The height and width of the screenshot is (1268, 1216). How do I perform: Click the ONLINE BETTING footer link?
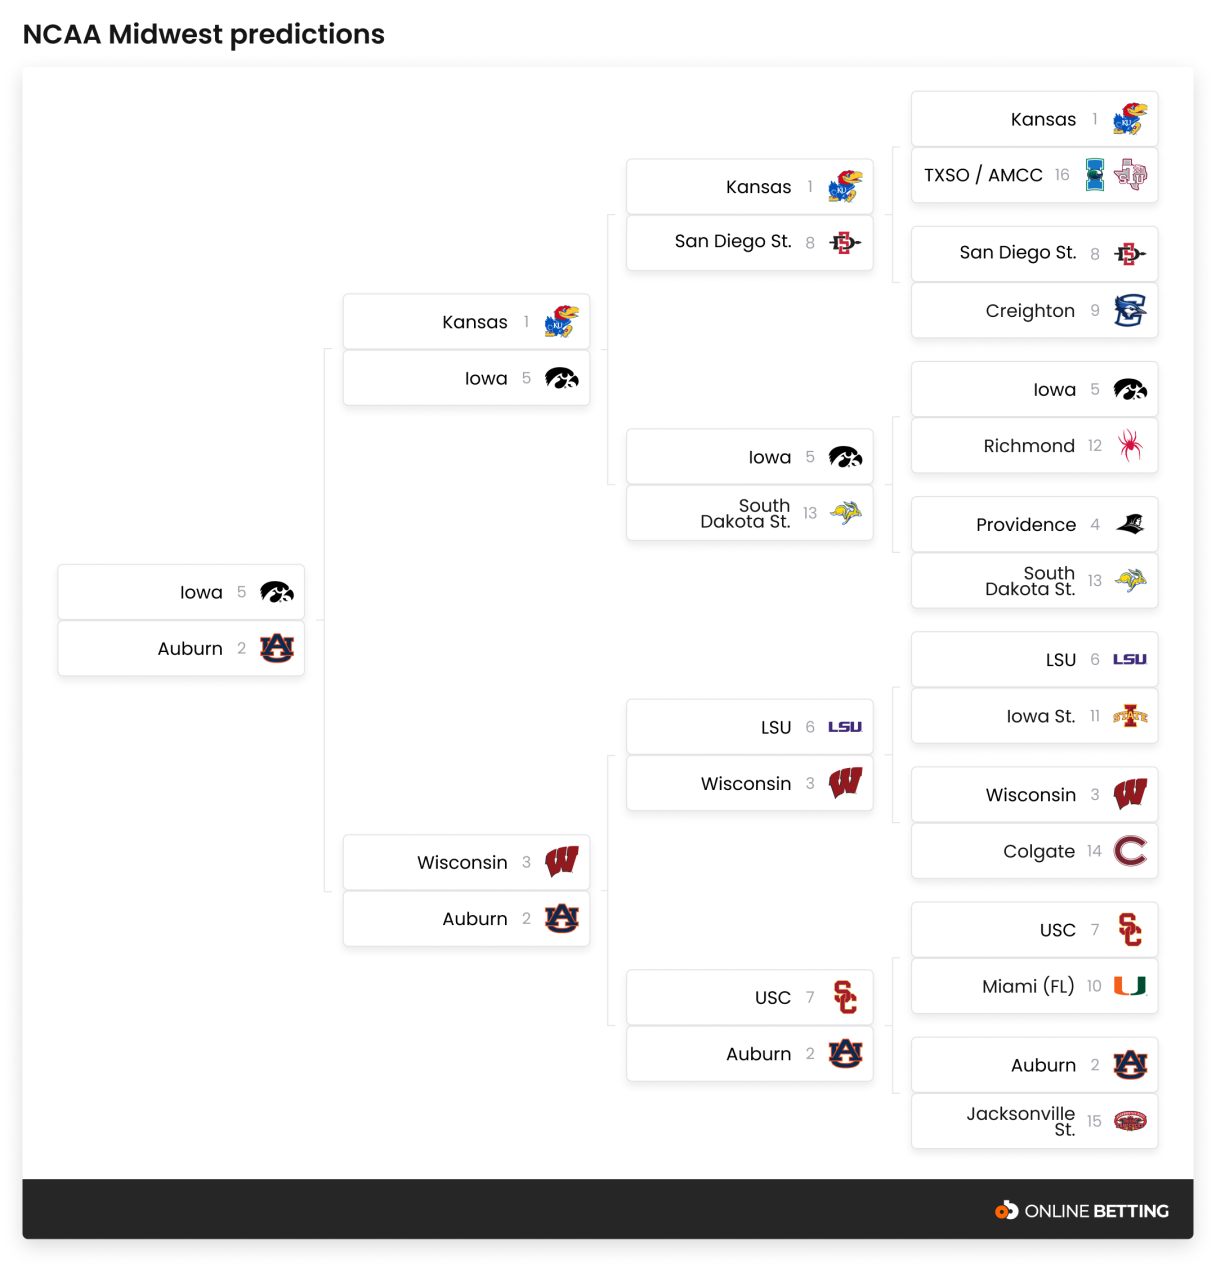click(1082, 1210)
